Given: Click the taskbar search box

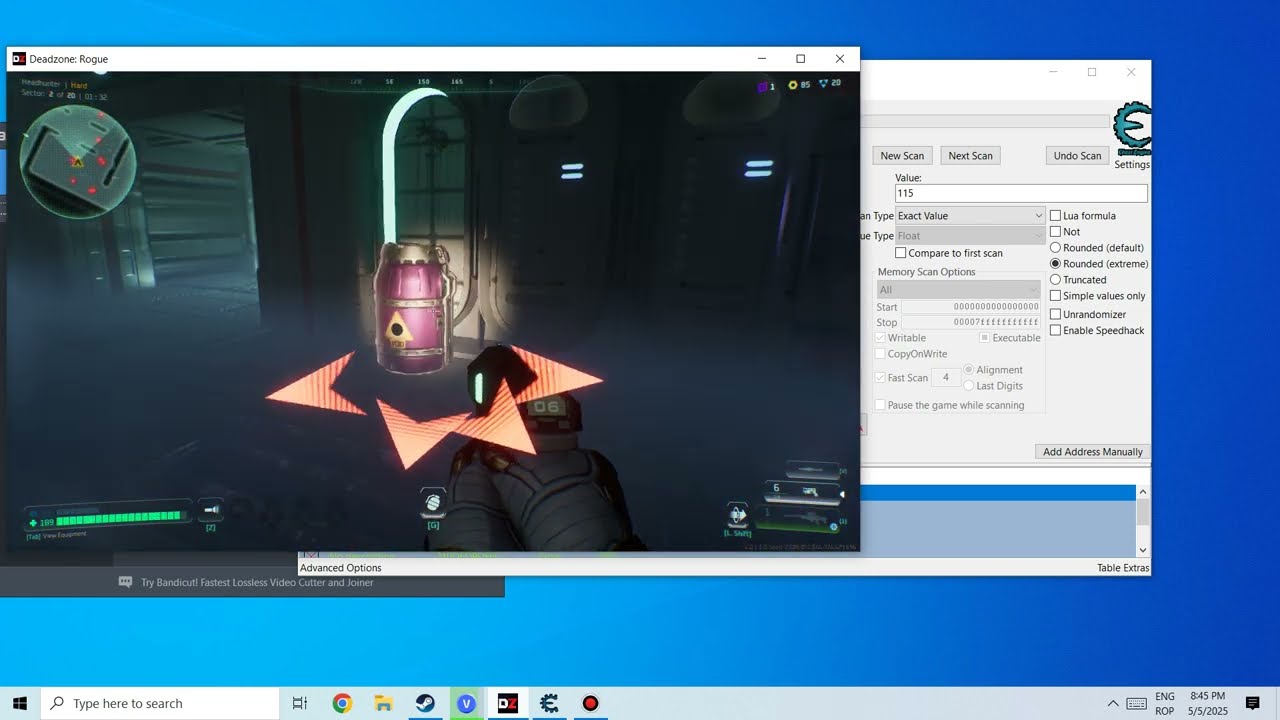Looking at the screenshot, I should (x=160, y=703).
